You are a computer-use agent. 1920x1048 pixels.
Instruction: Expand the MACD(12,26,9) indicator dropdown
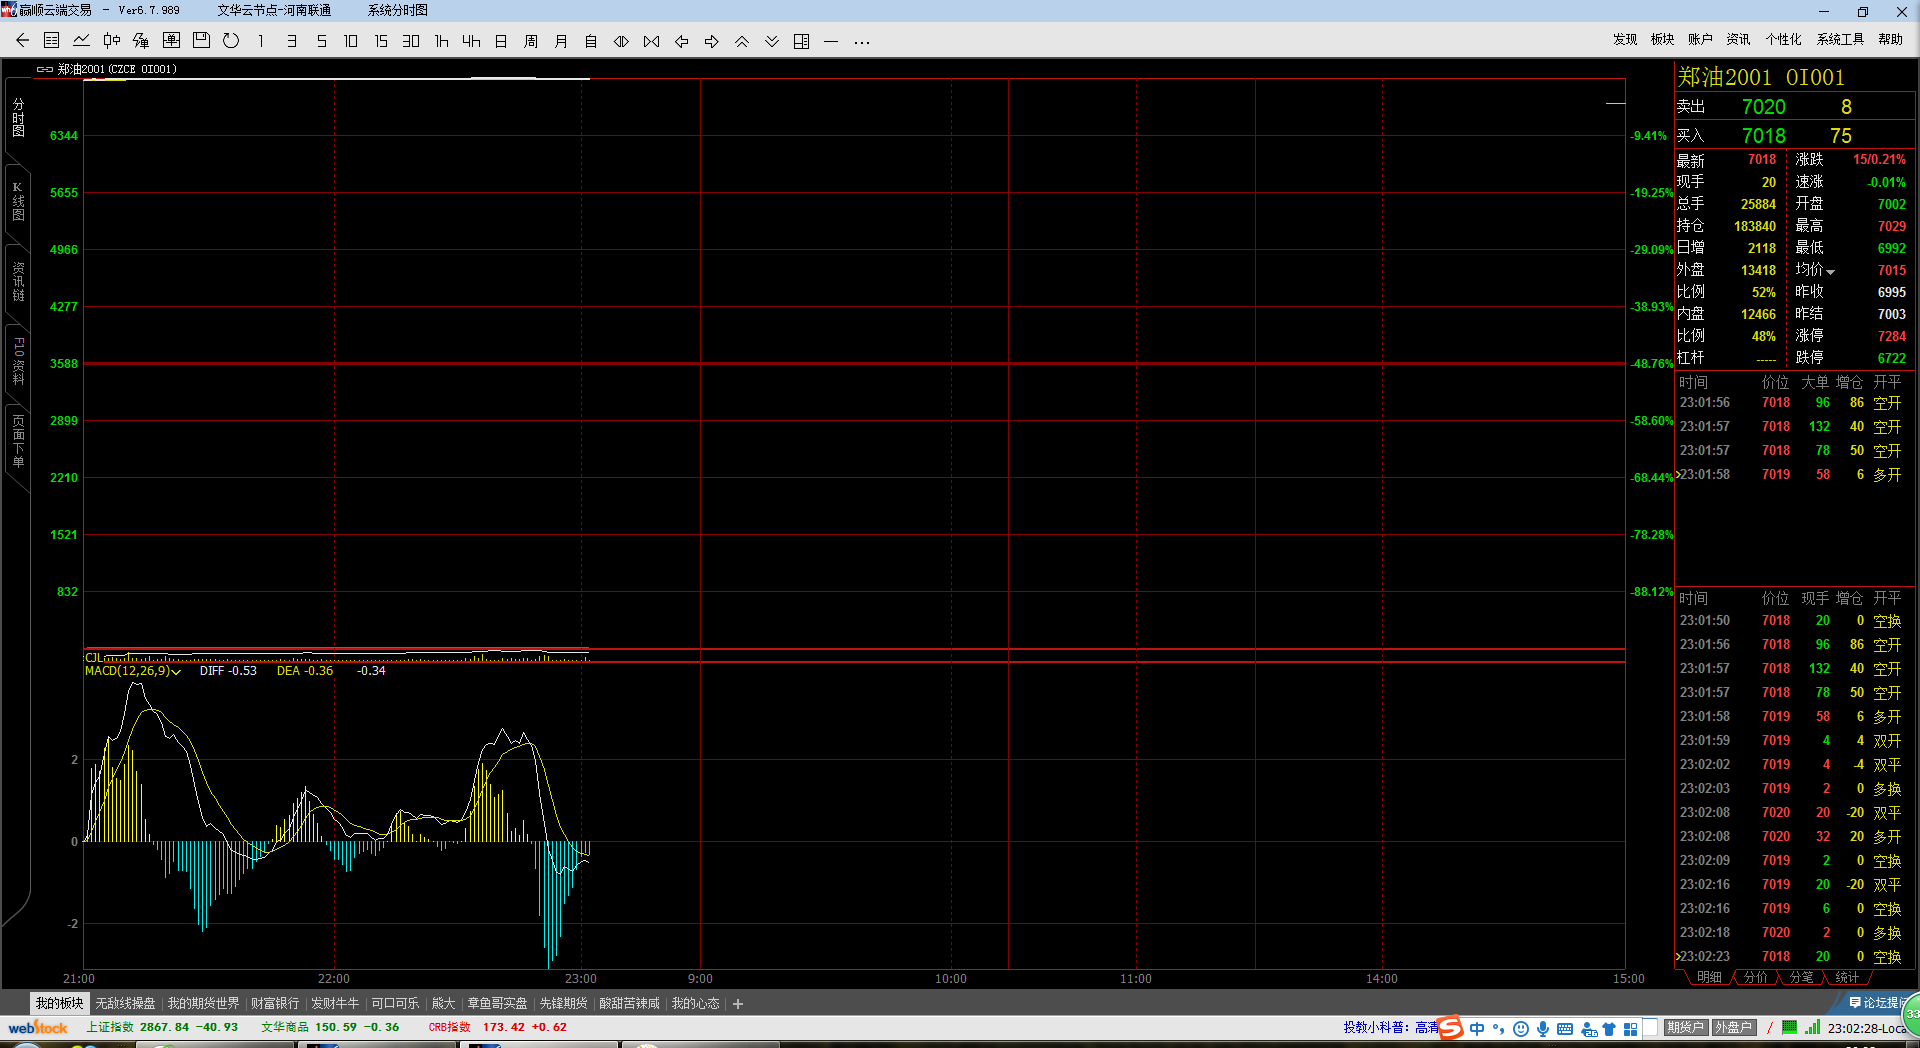tap(176, 672)
